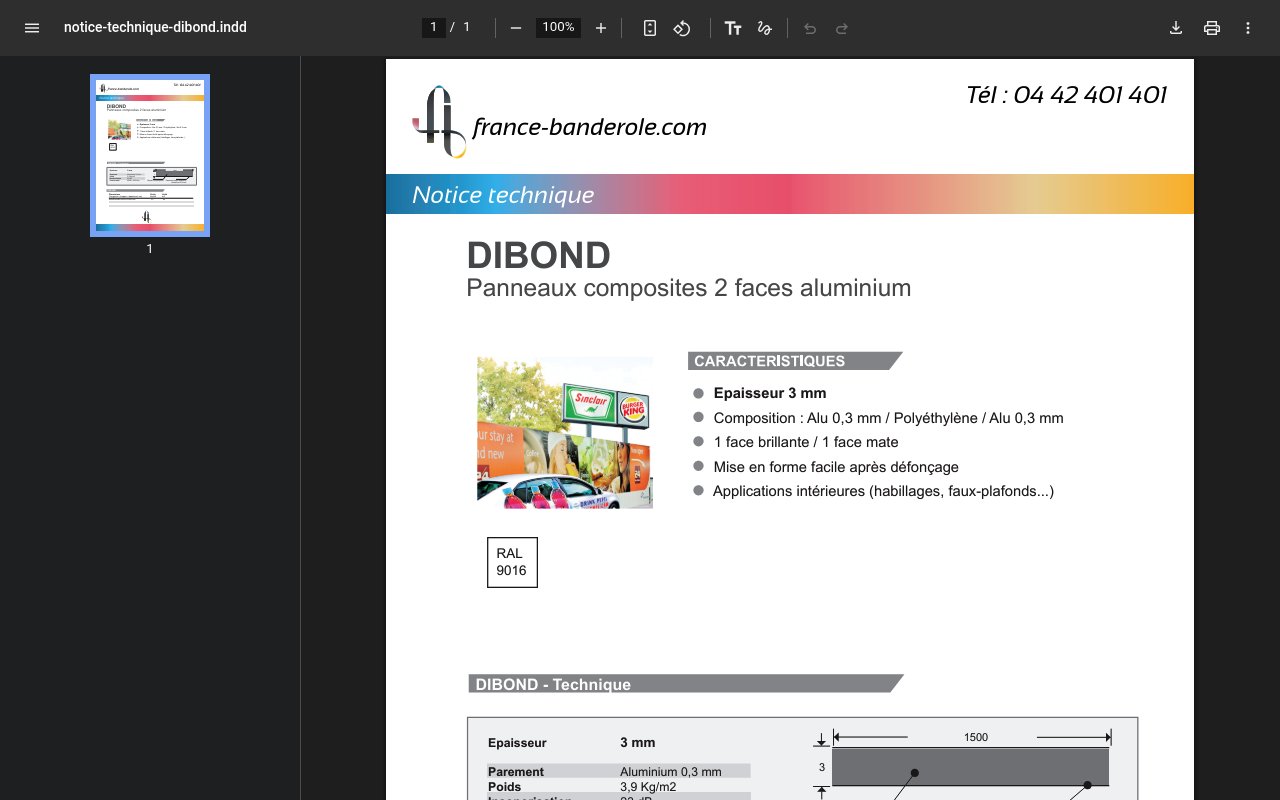Rotate the document counterclockwise
Screen dimensions: 1280x800
pos(682,28)
